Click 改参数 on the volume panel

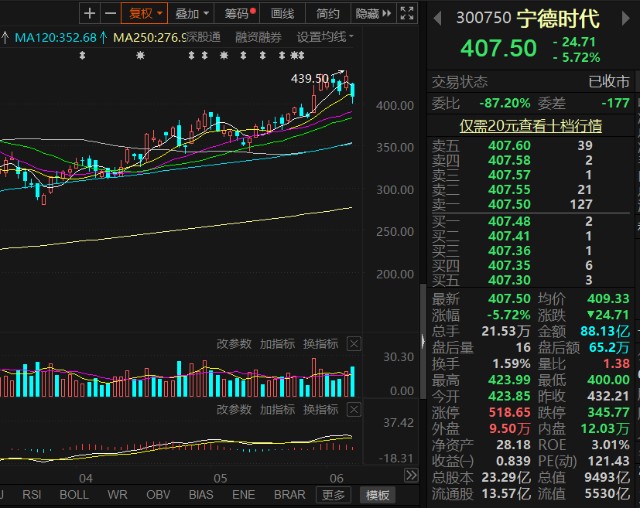[x=234, y=344]
